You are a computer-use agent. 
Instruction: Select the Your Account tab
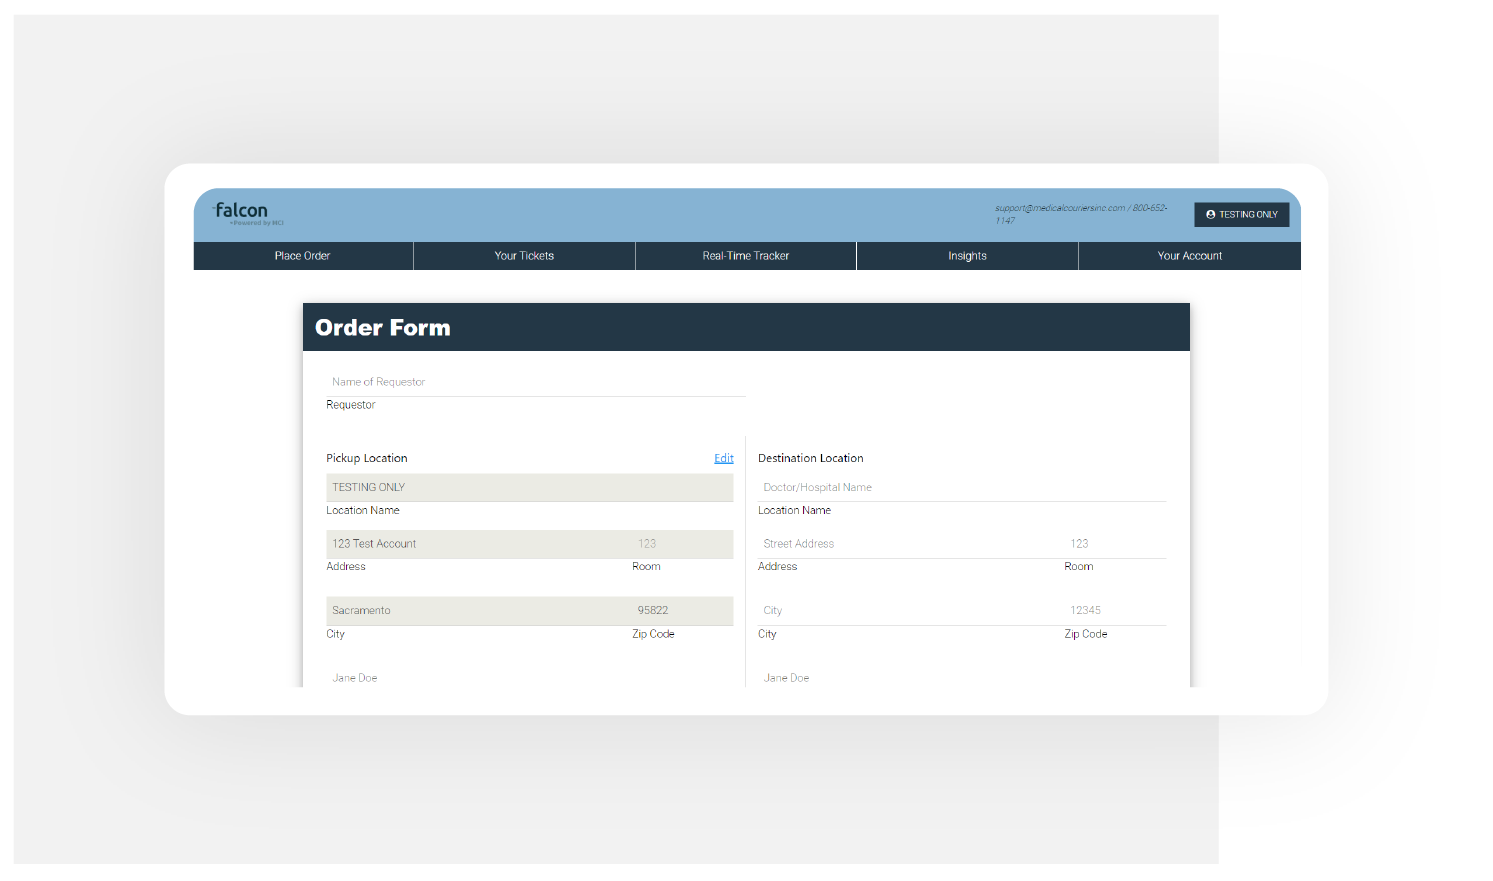[1189, 256]
